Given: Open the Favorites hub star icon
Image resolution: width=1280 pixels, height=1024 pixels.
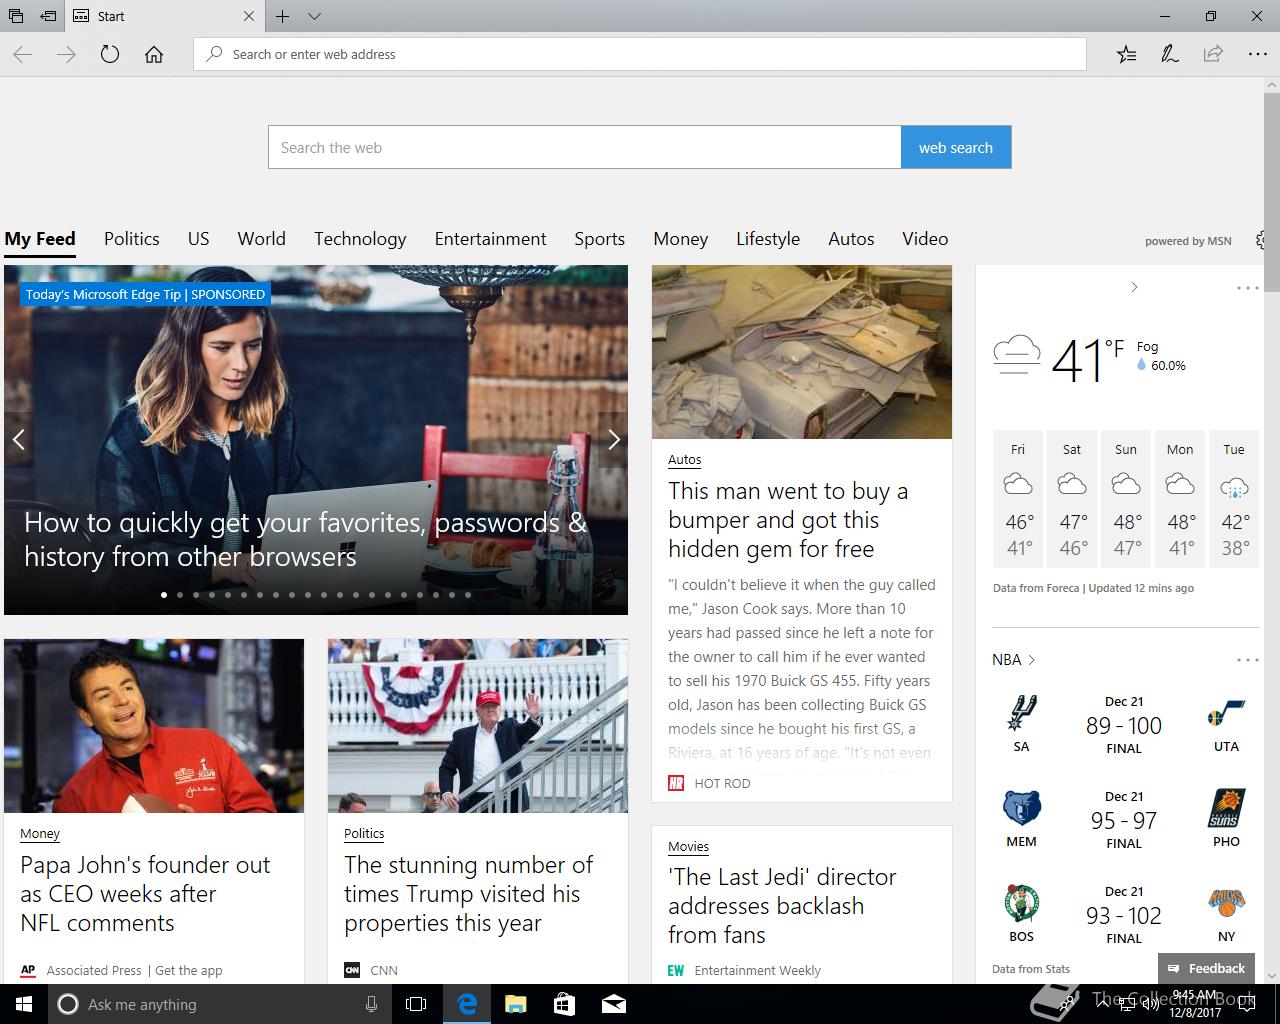Looking at the screenshot, I should tap(1126, 54).
